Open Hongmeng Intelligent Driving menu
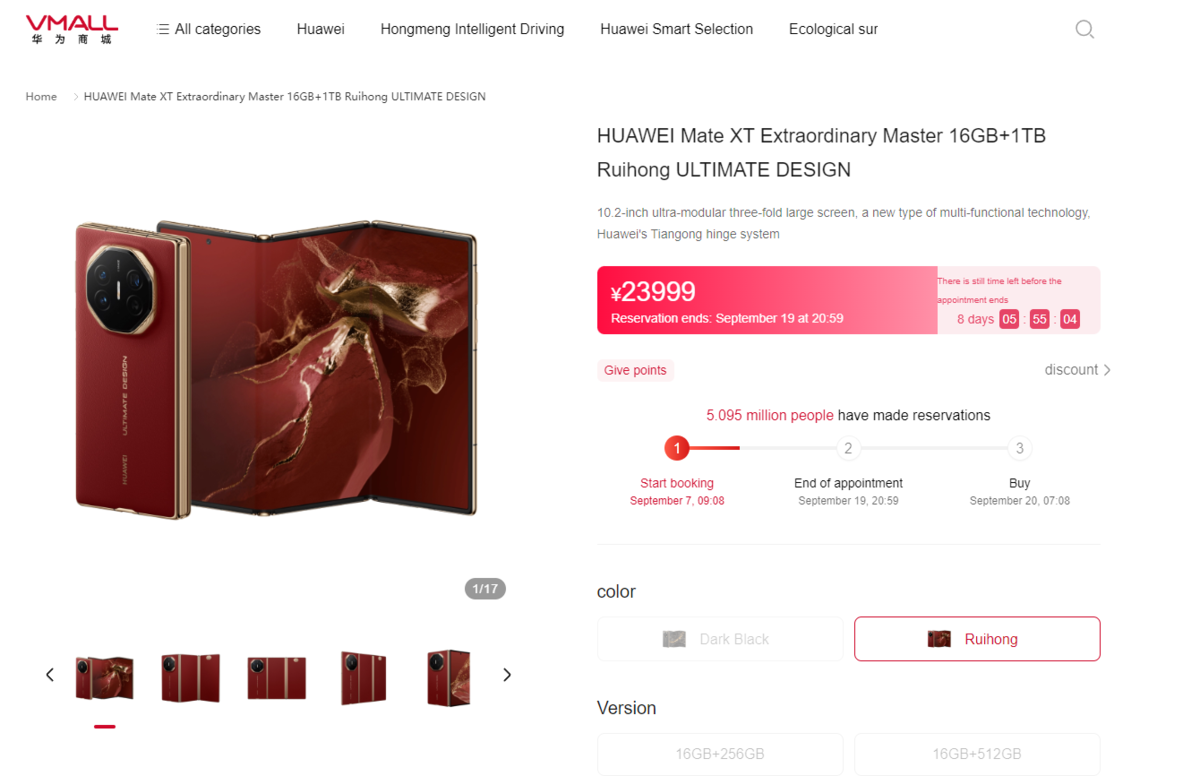1200x776 pixels. click(472, 29)
